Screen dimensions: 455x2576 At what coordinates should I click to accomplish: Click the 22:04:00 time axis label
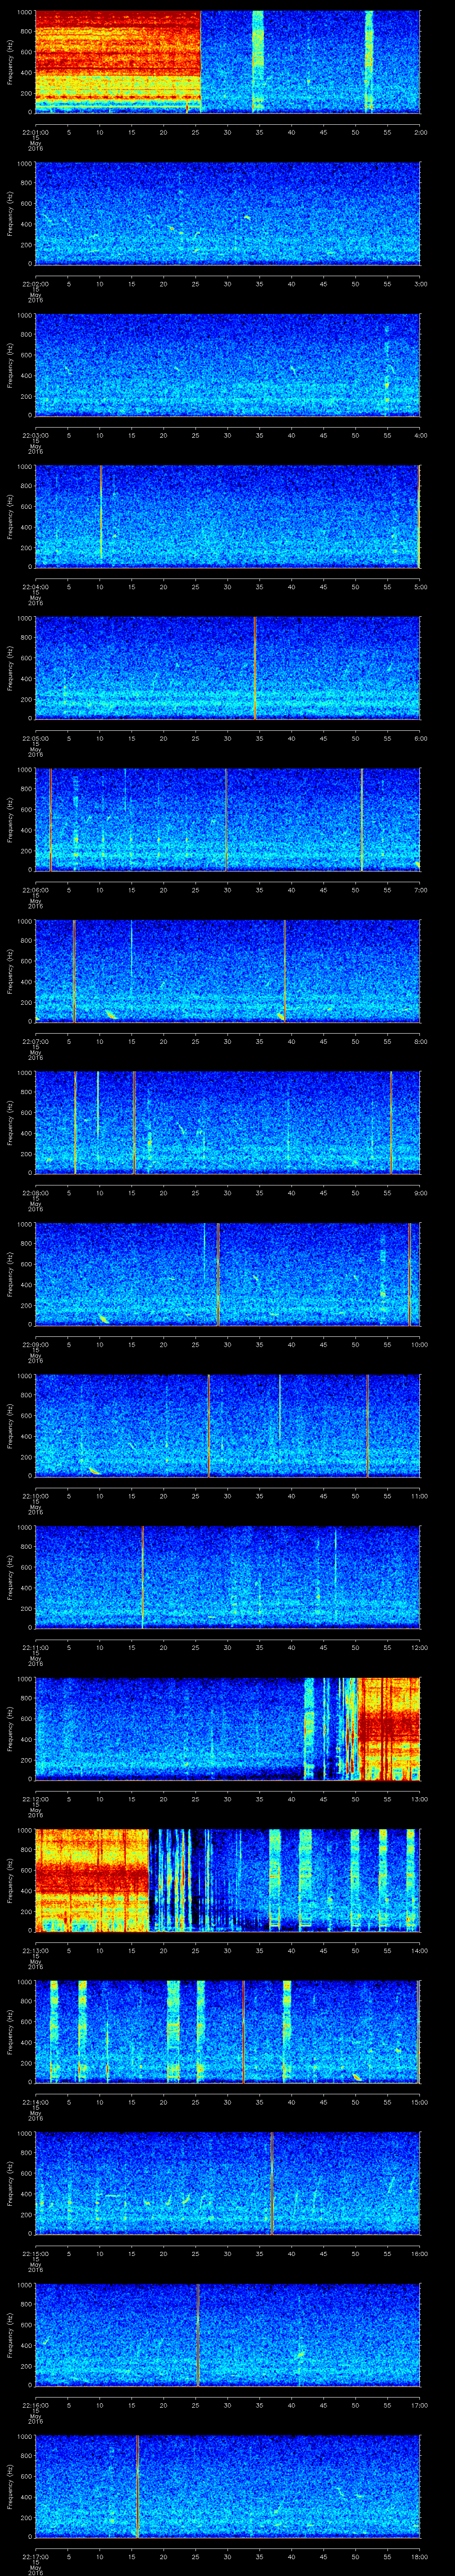click(x=35, y=587)
